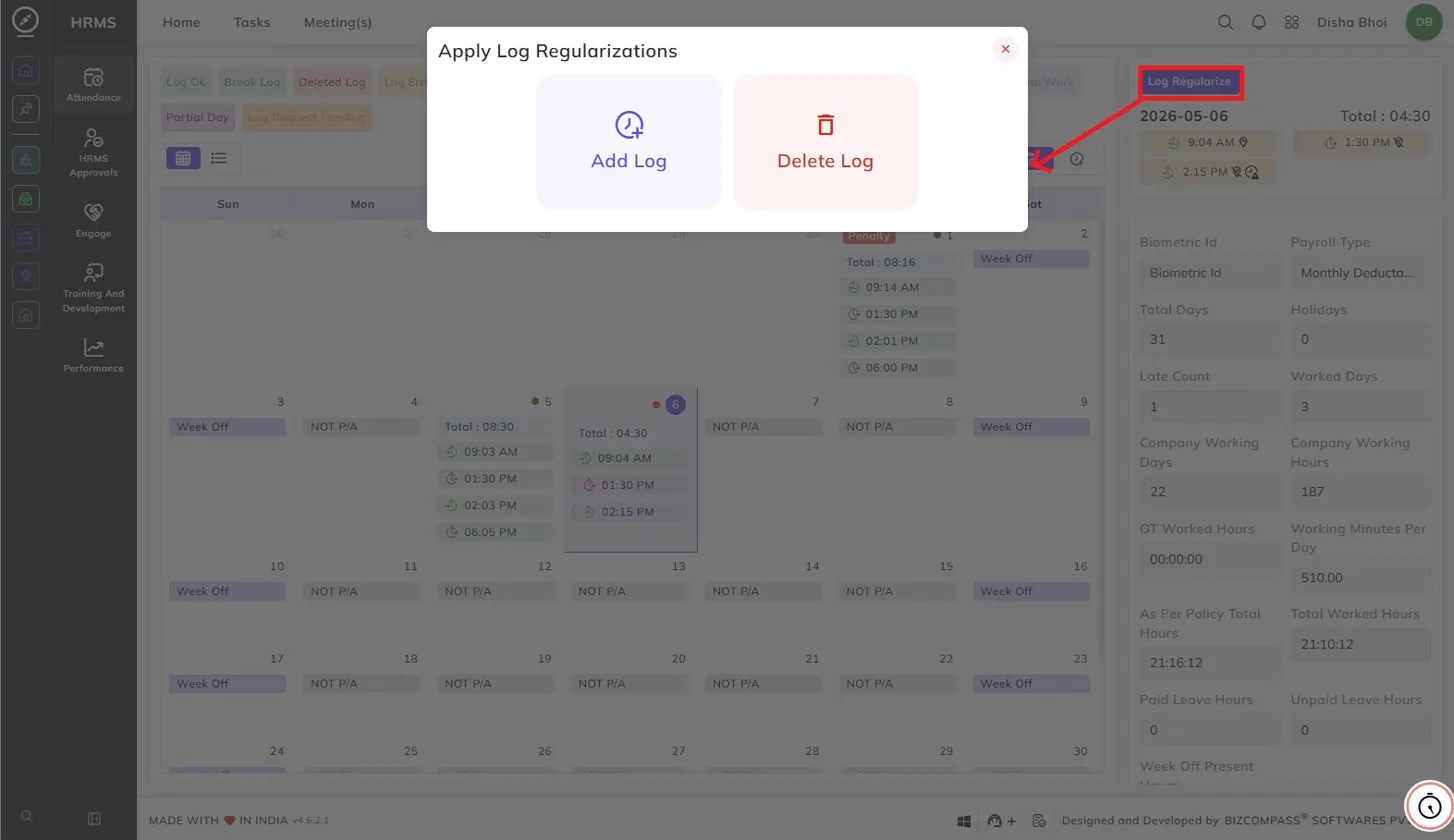Click the Windows logo icon in footer
This screenshot has height=840, width=1454.
(964, 820)
